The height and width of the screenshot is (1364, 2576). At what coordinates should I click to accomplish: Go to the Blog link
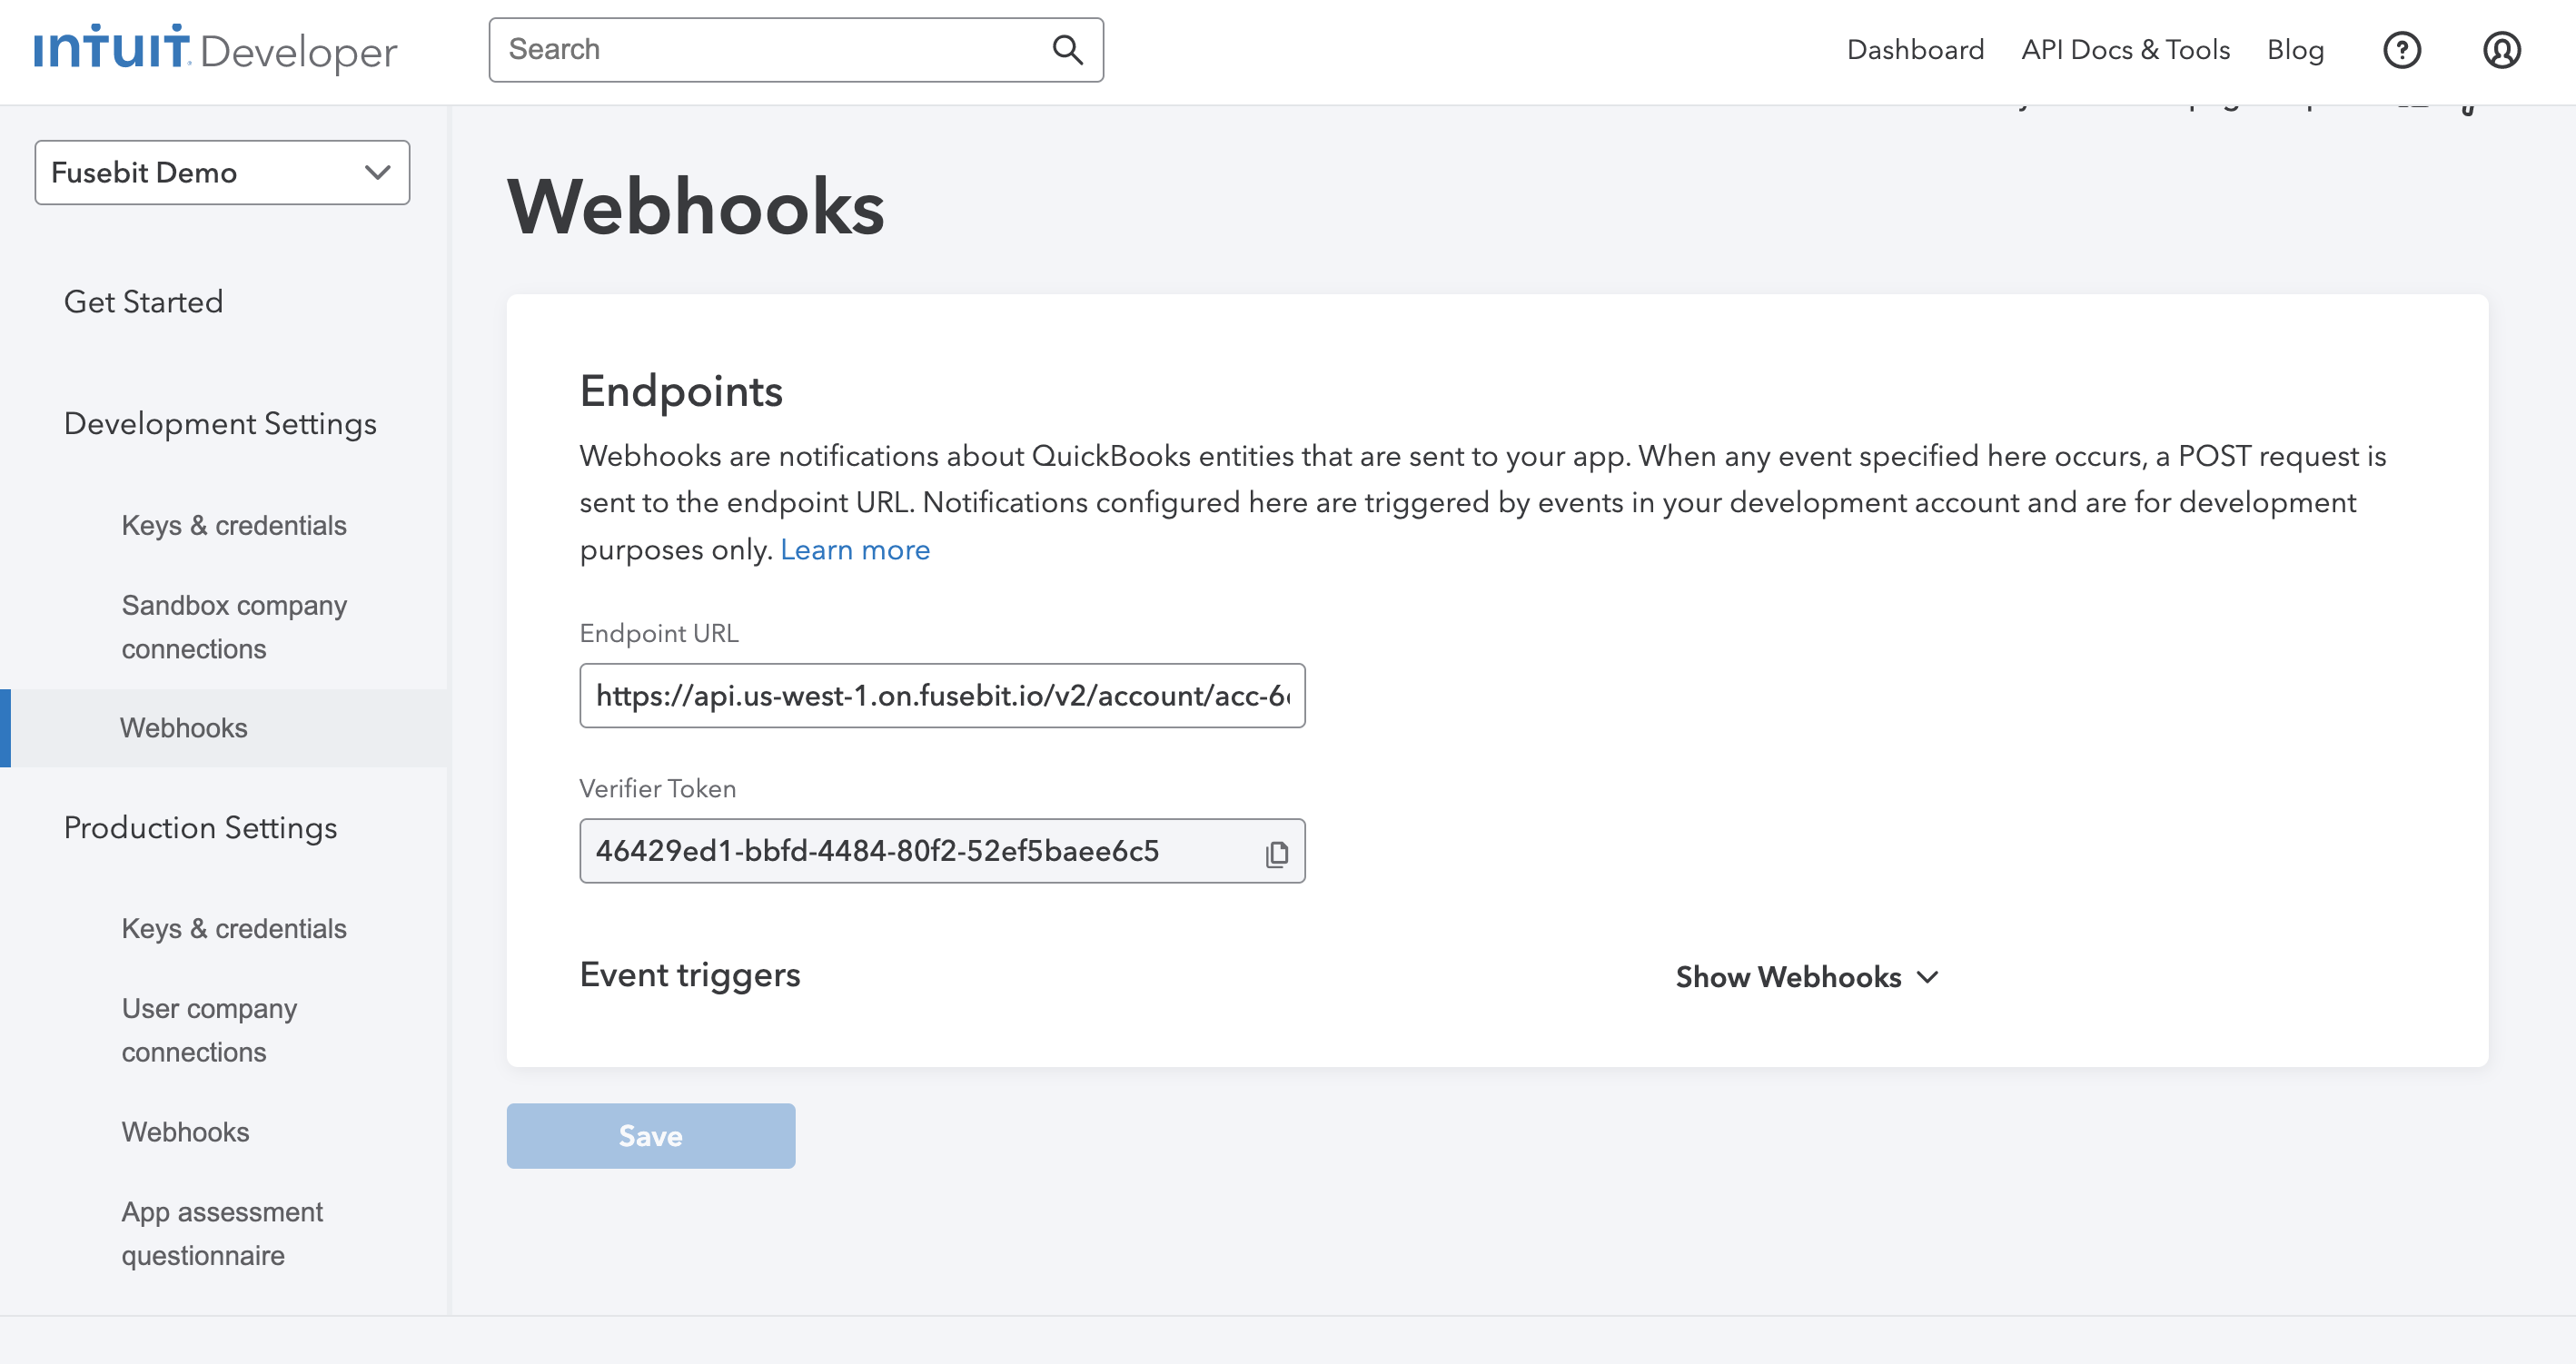click(x=2295, y=50)
